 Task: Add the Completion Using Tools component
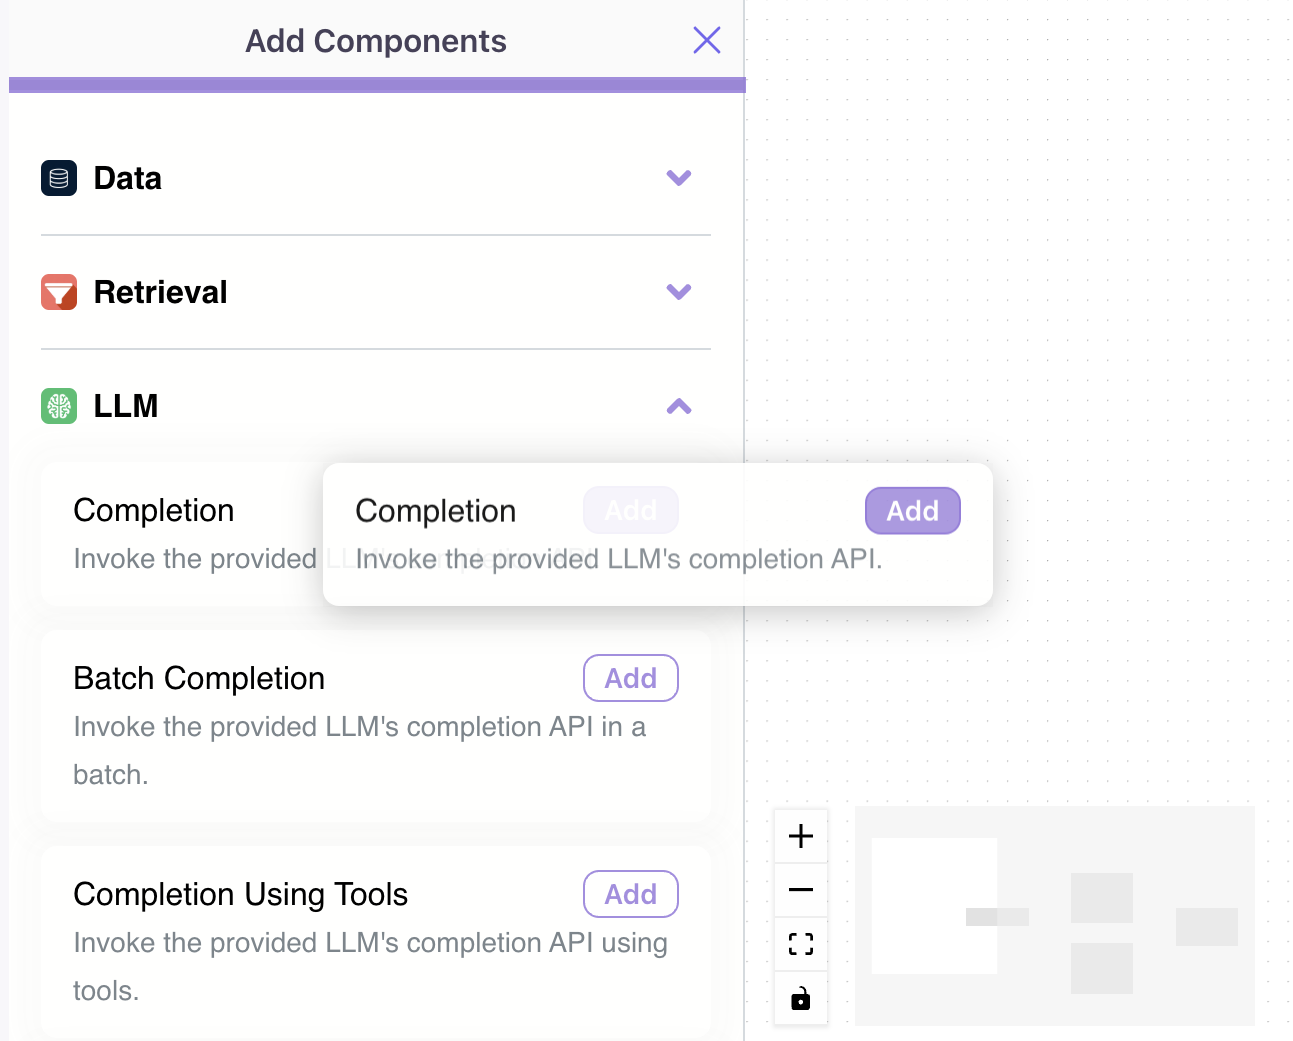[631, 894]
